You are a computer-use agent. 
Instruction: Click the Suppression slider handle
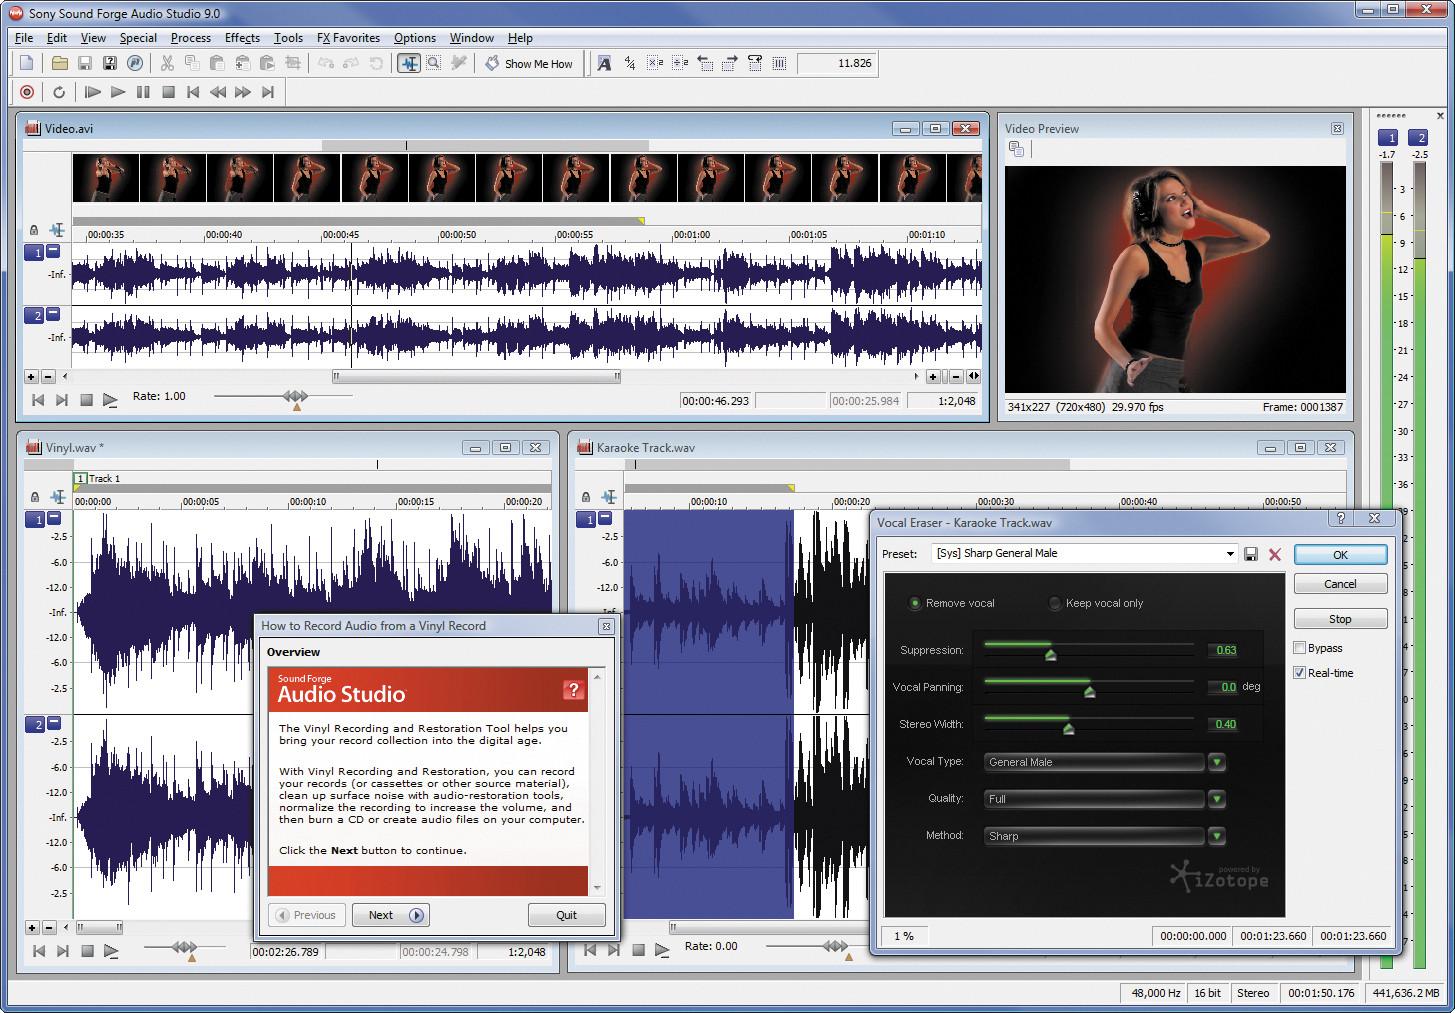coord(1051,655)
